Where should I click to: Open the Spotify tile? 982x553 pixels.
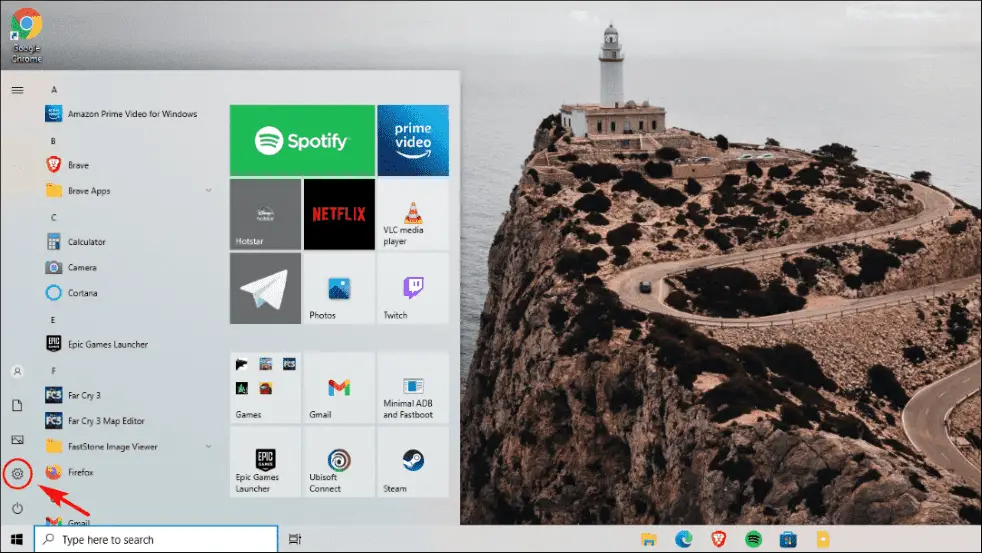coord(302,140)
